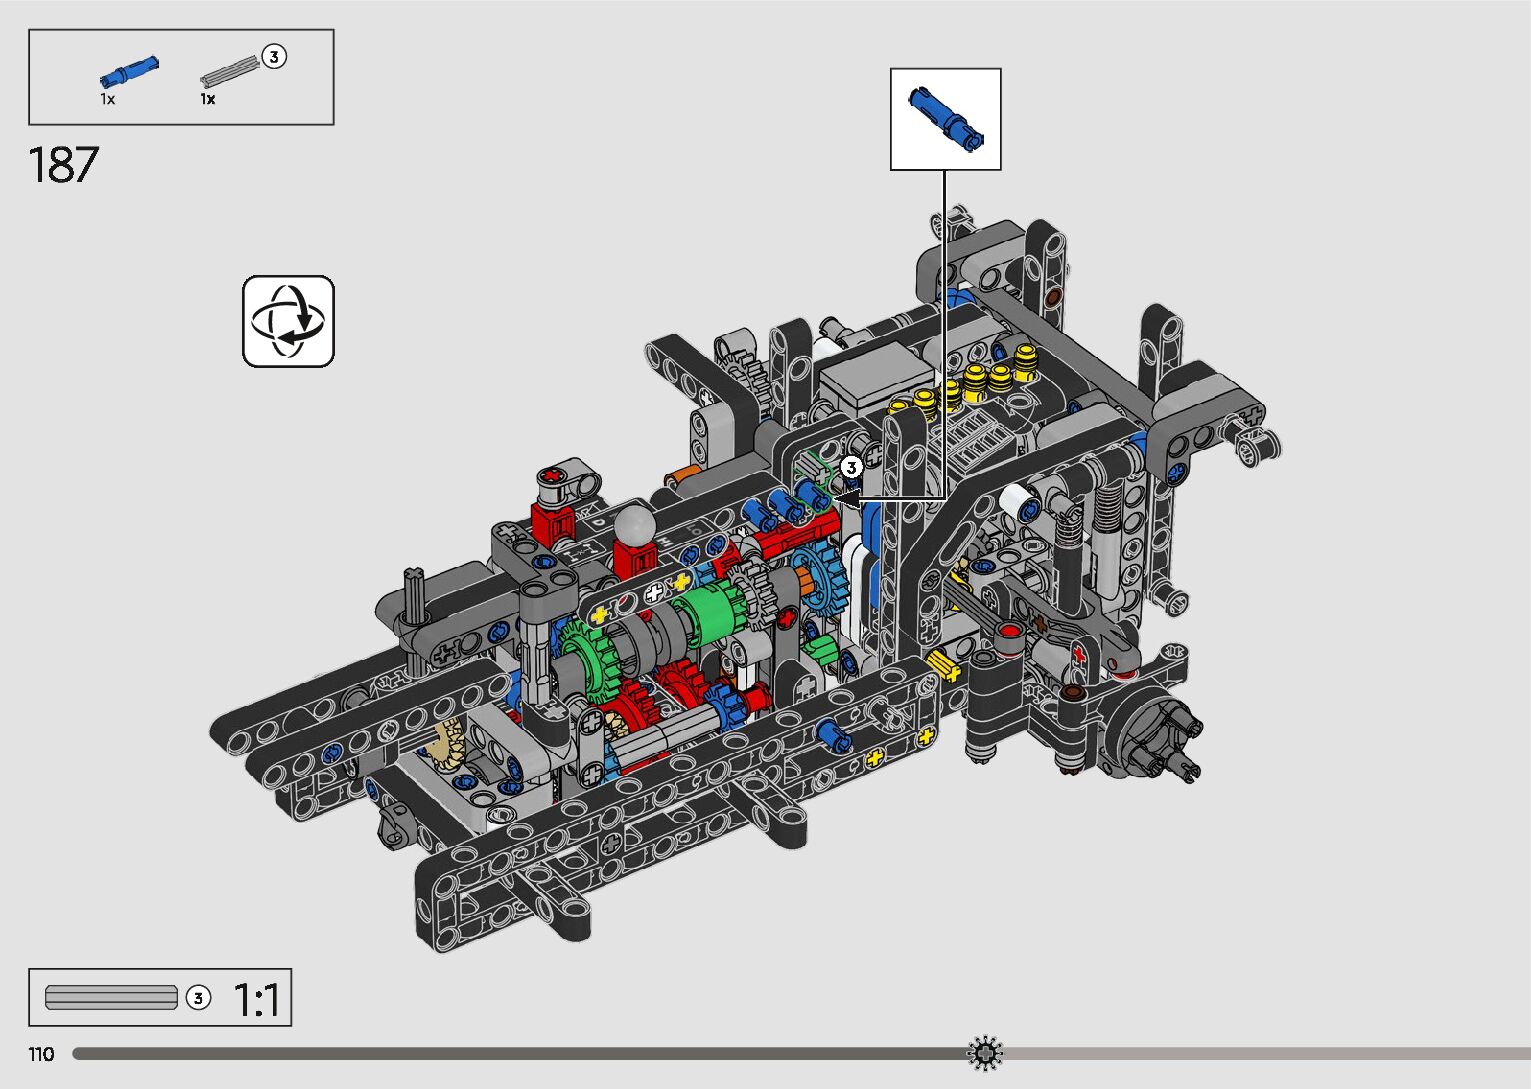
Task: Click the circled 3 in the scale box
Action: pos(198,998)
